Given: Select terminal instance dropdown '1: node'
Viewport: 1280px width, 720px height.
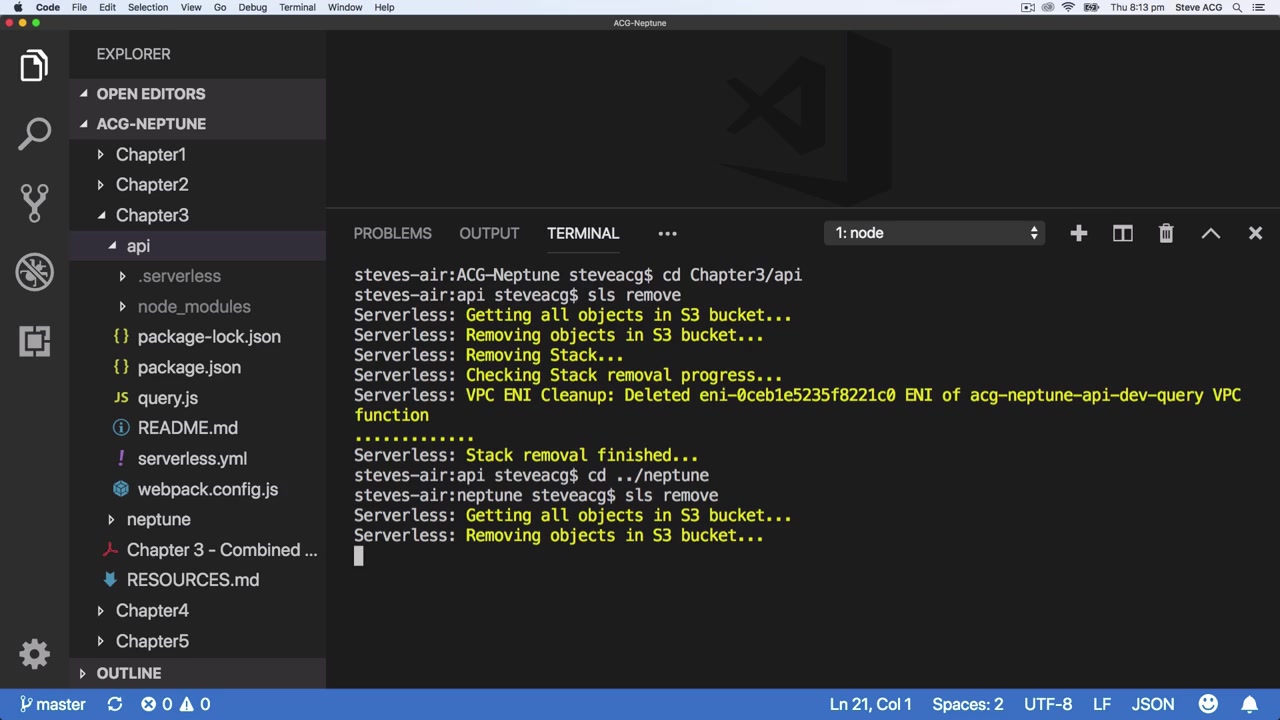Looking at the screenshot, I should [935, 233].
